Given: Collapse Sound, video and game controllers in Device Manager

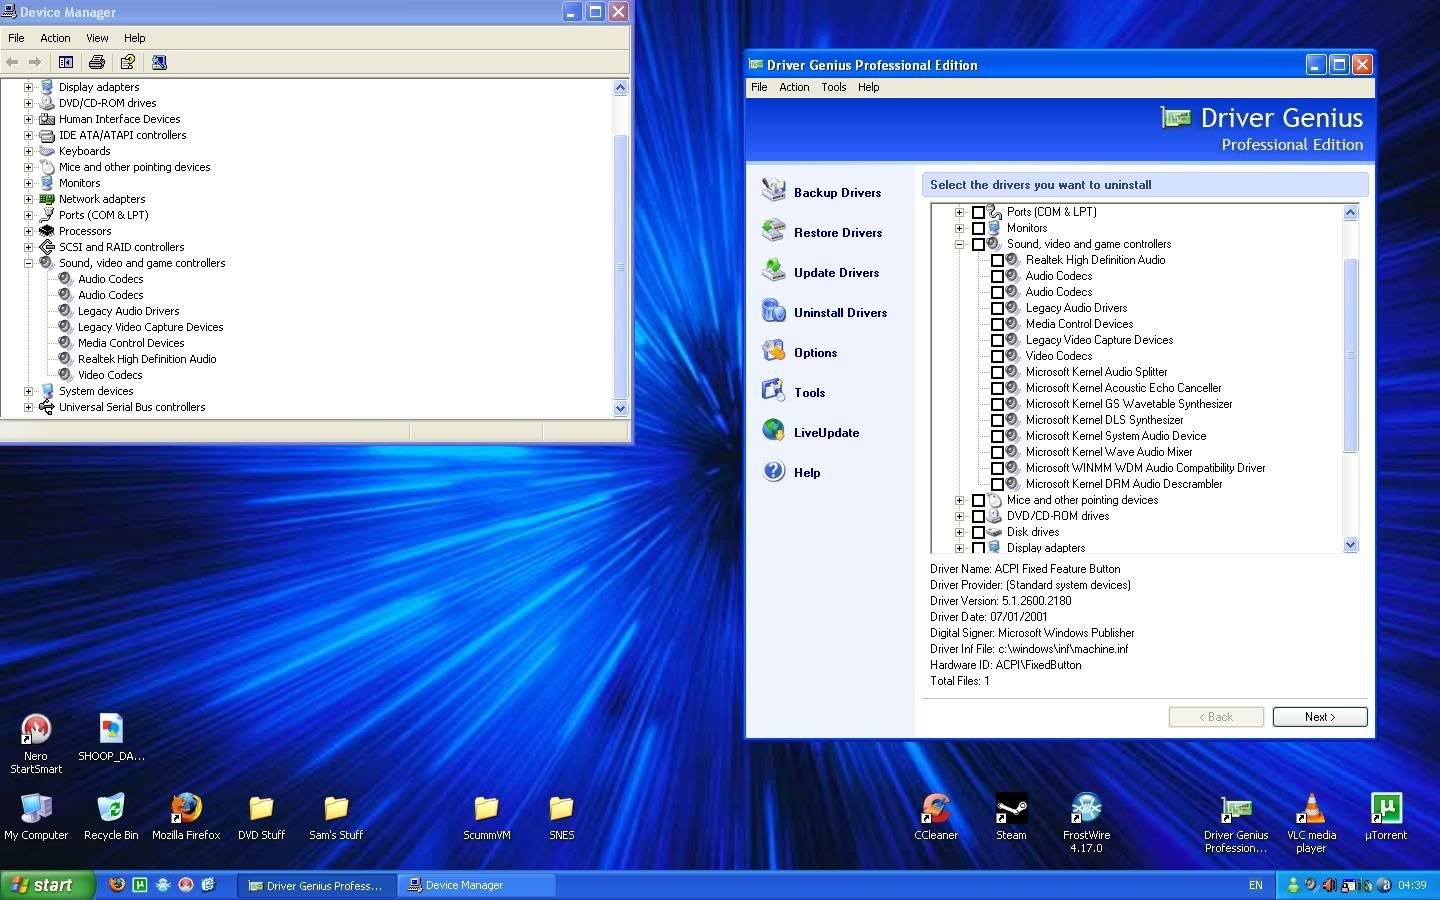Looking at the screenshot, I should click(x=29, y=263).
